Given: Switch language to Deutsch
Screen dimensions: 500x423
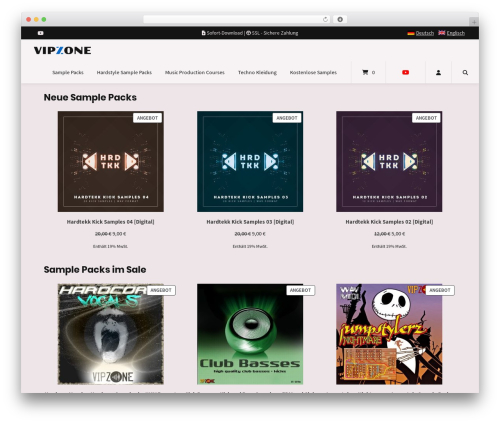Looking at the screenshot, I should [x=425, y=33].
